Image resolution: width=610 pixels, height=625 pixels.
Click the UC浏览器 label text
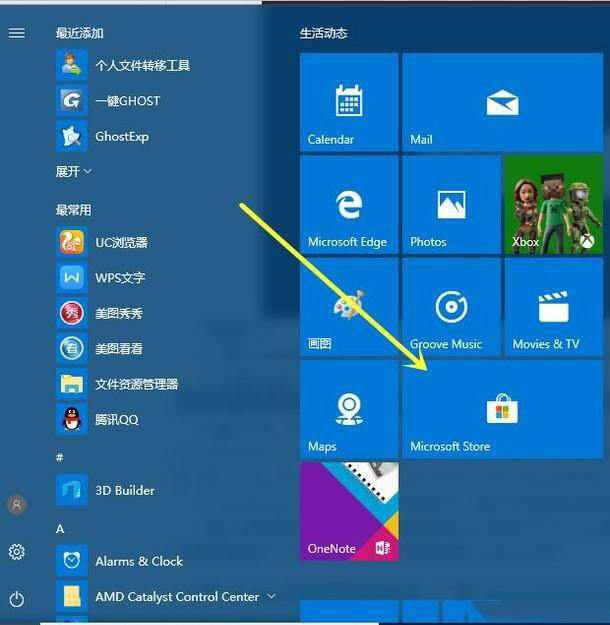click(x=122, y=242)
